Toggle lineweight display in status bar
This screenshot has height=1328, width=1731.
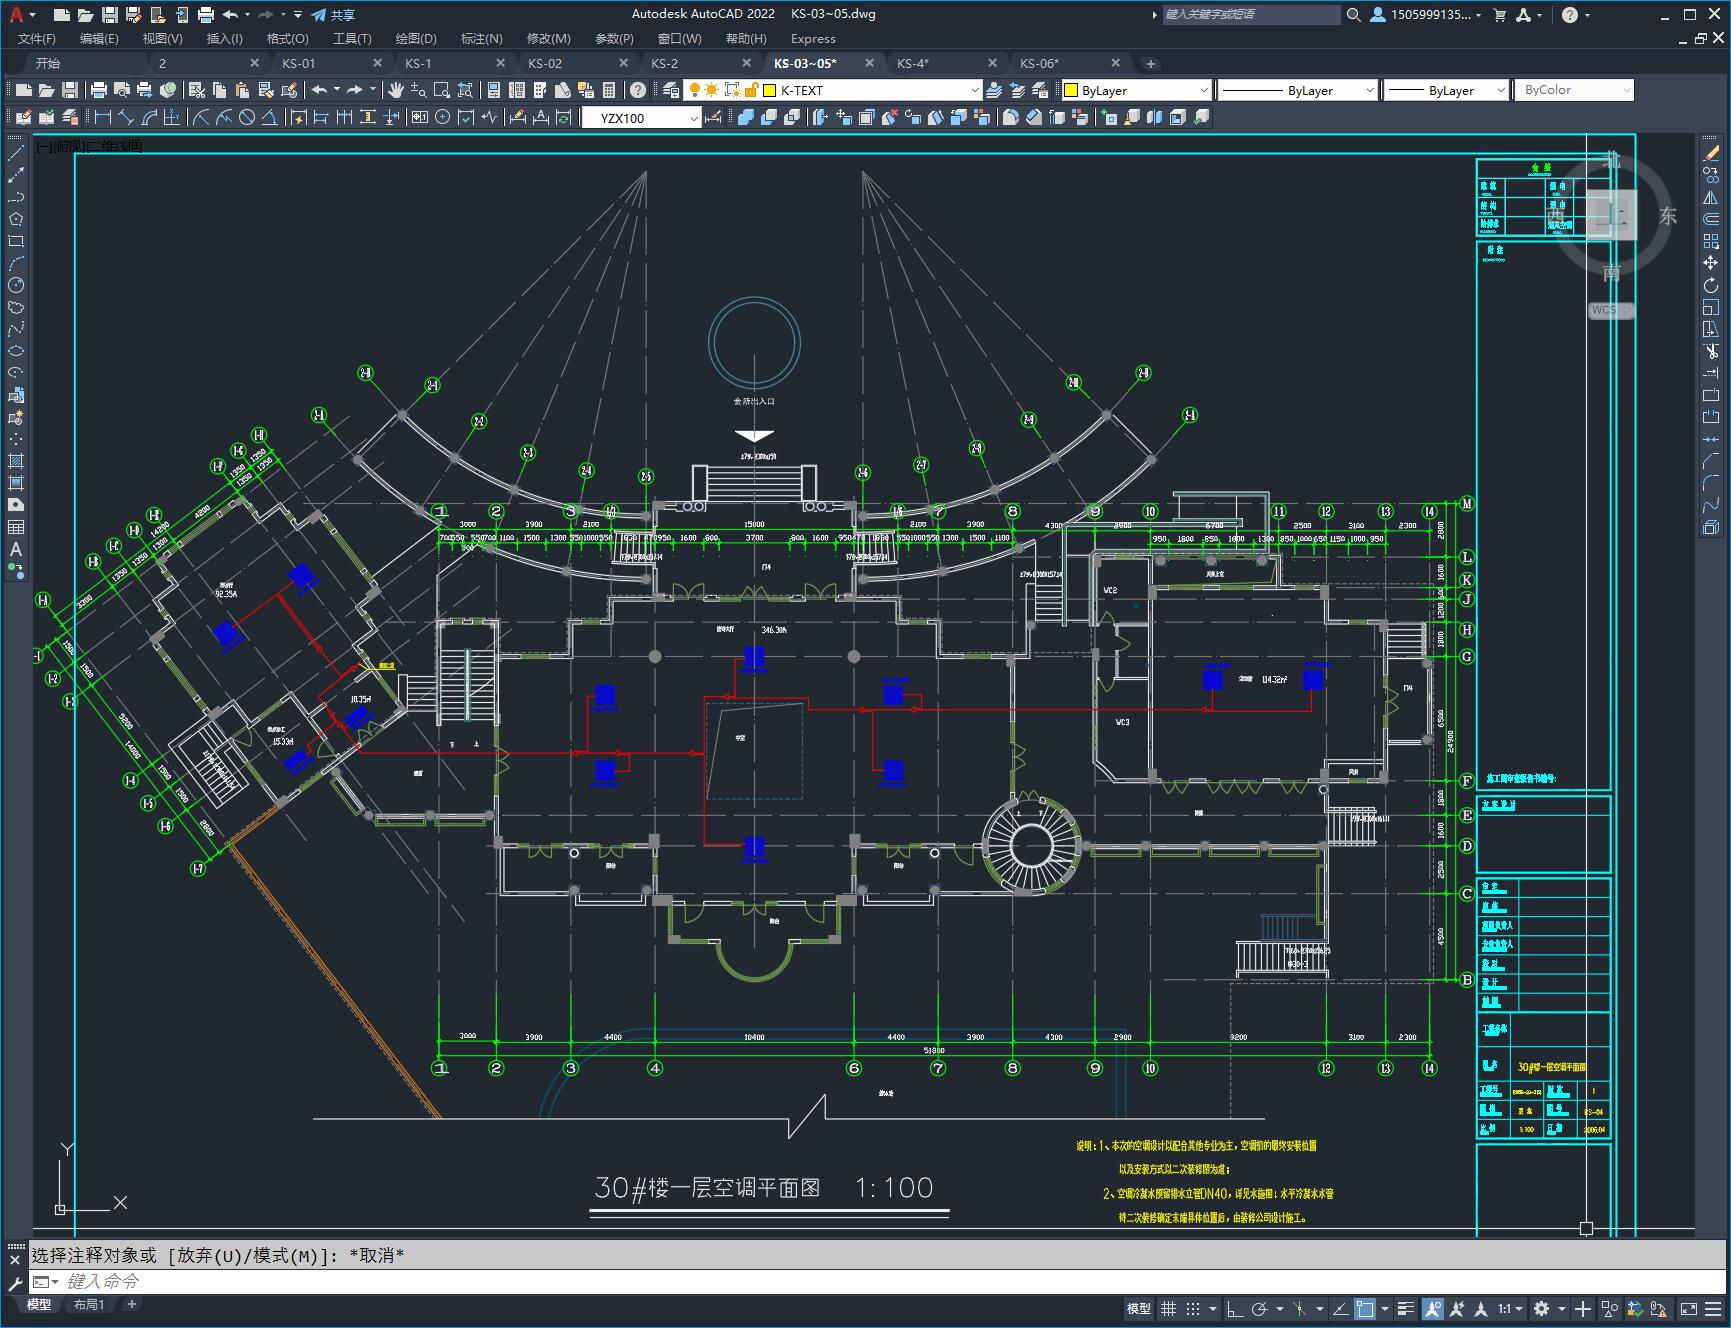pyautogui.click(x=1406, y=1308)
